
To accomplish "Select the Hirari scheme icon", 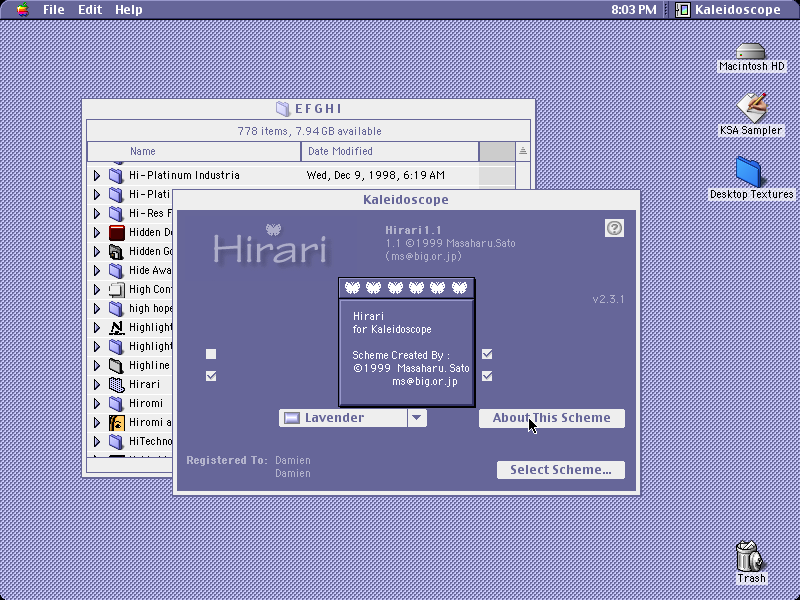I will tap(116, 384).
